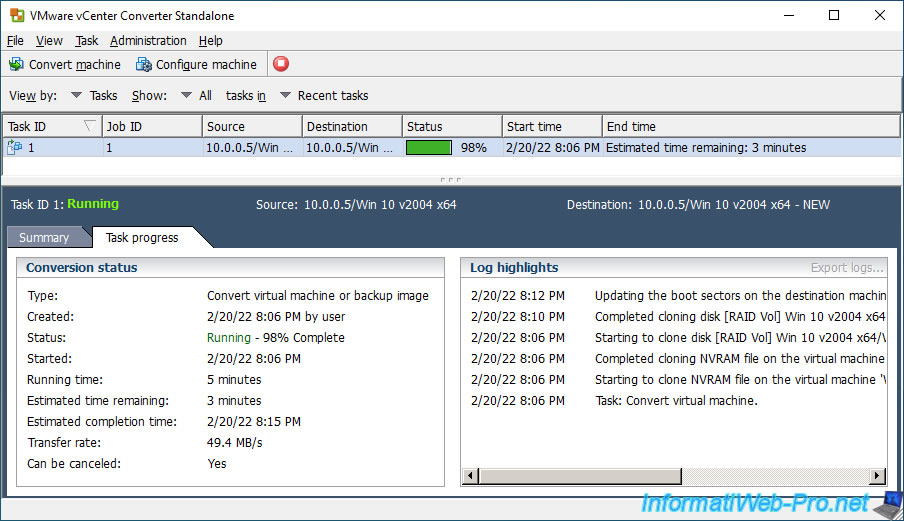The image size is (904, 521).
Task: Click the Convert machine toolbar icon
Action: pyautogui.click(x=16, y=65)
